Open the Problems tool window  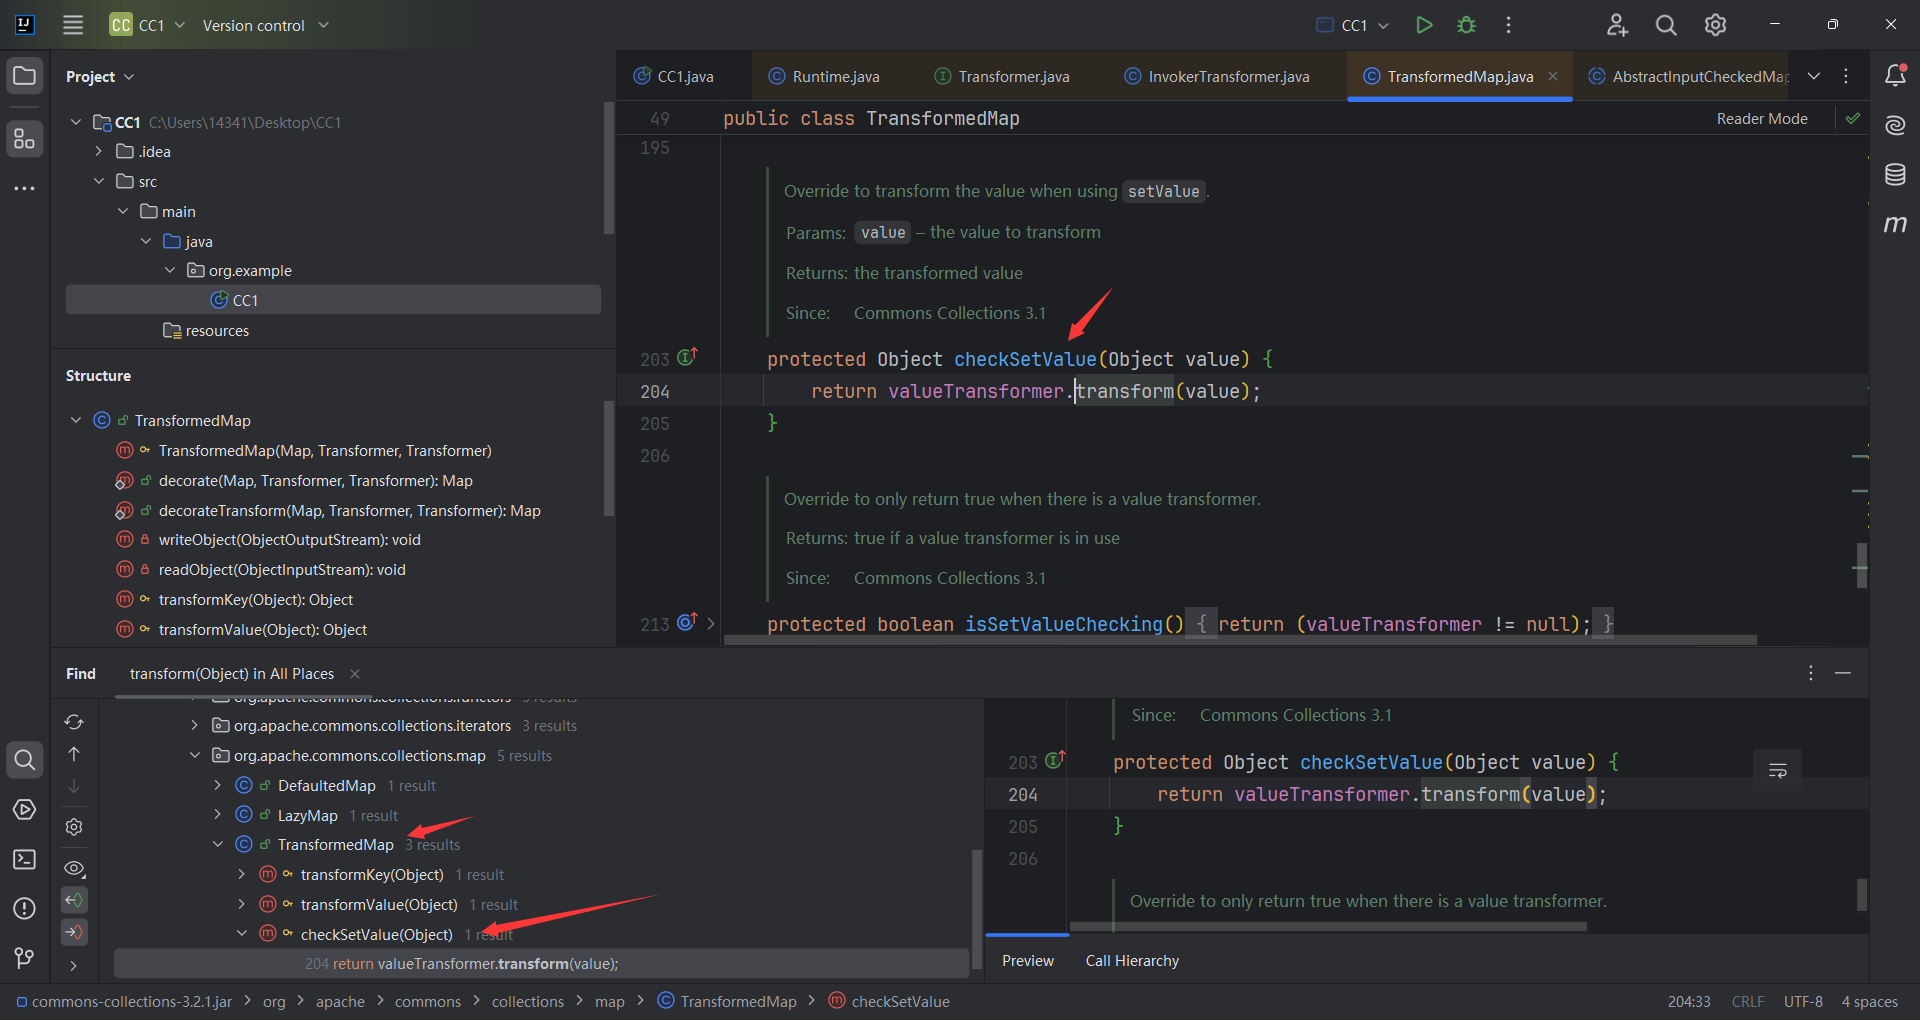[25, 908]
